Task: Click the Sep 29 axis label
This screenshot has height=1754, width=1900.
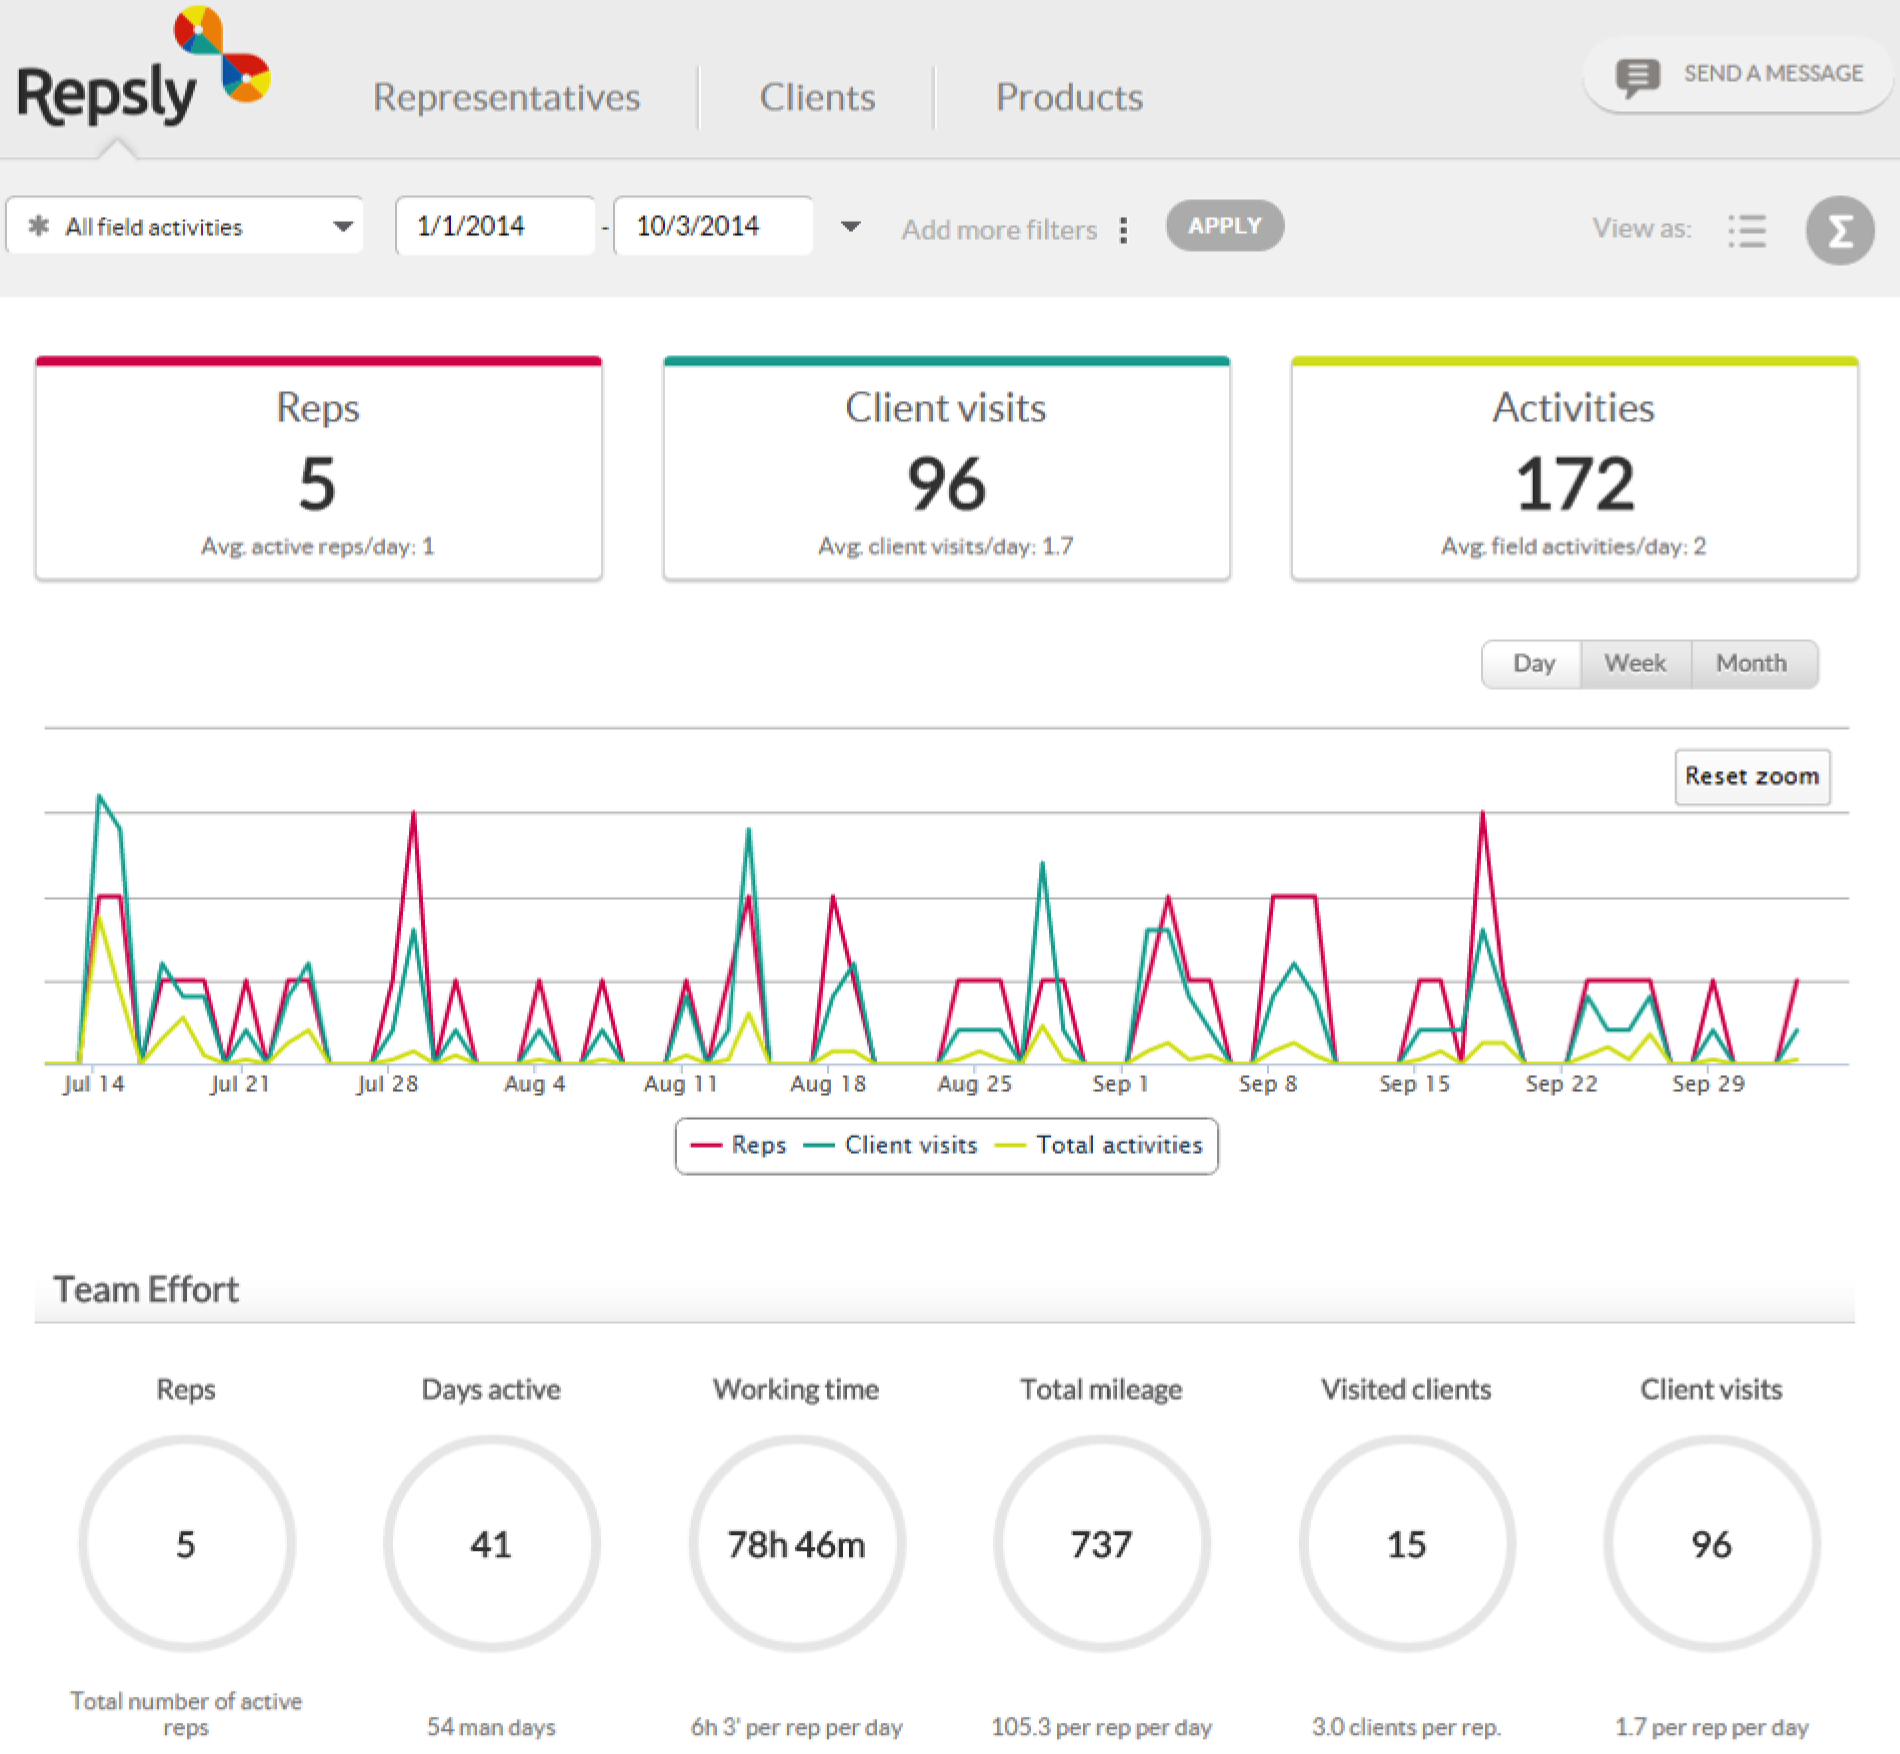Action: click(1708, 1084)
